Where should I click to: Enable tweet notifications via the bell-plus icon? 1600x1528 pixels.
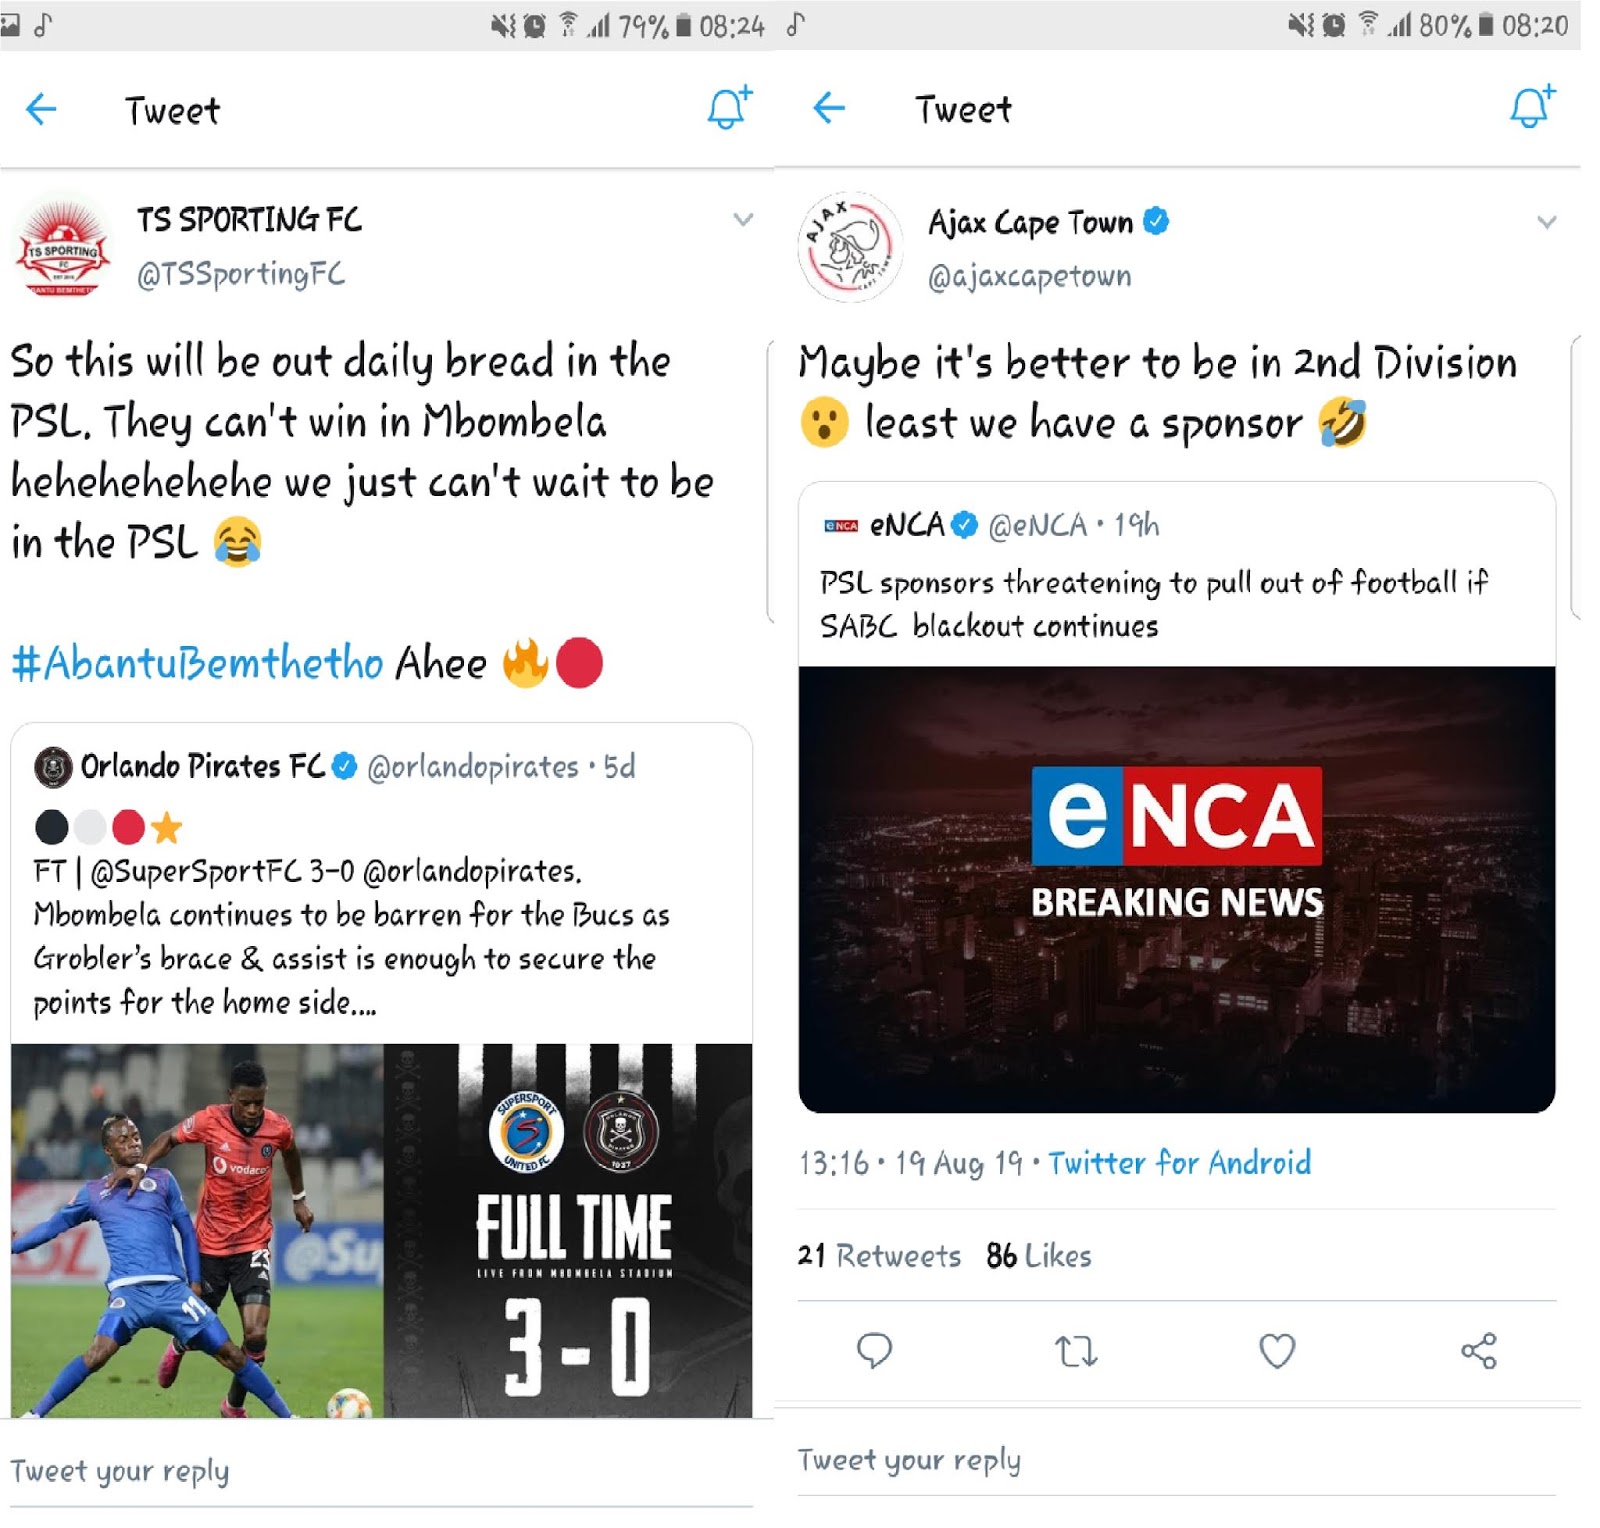click(x=727, y=108)
